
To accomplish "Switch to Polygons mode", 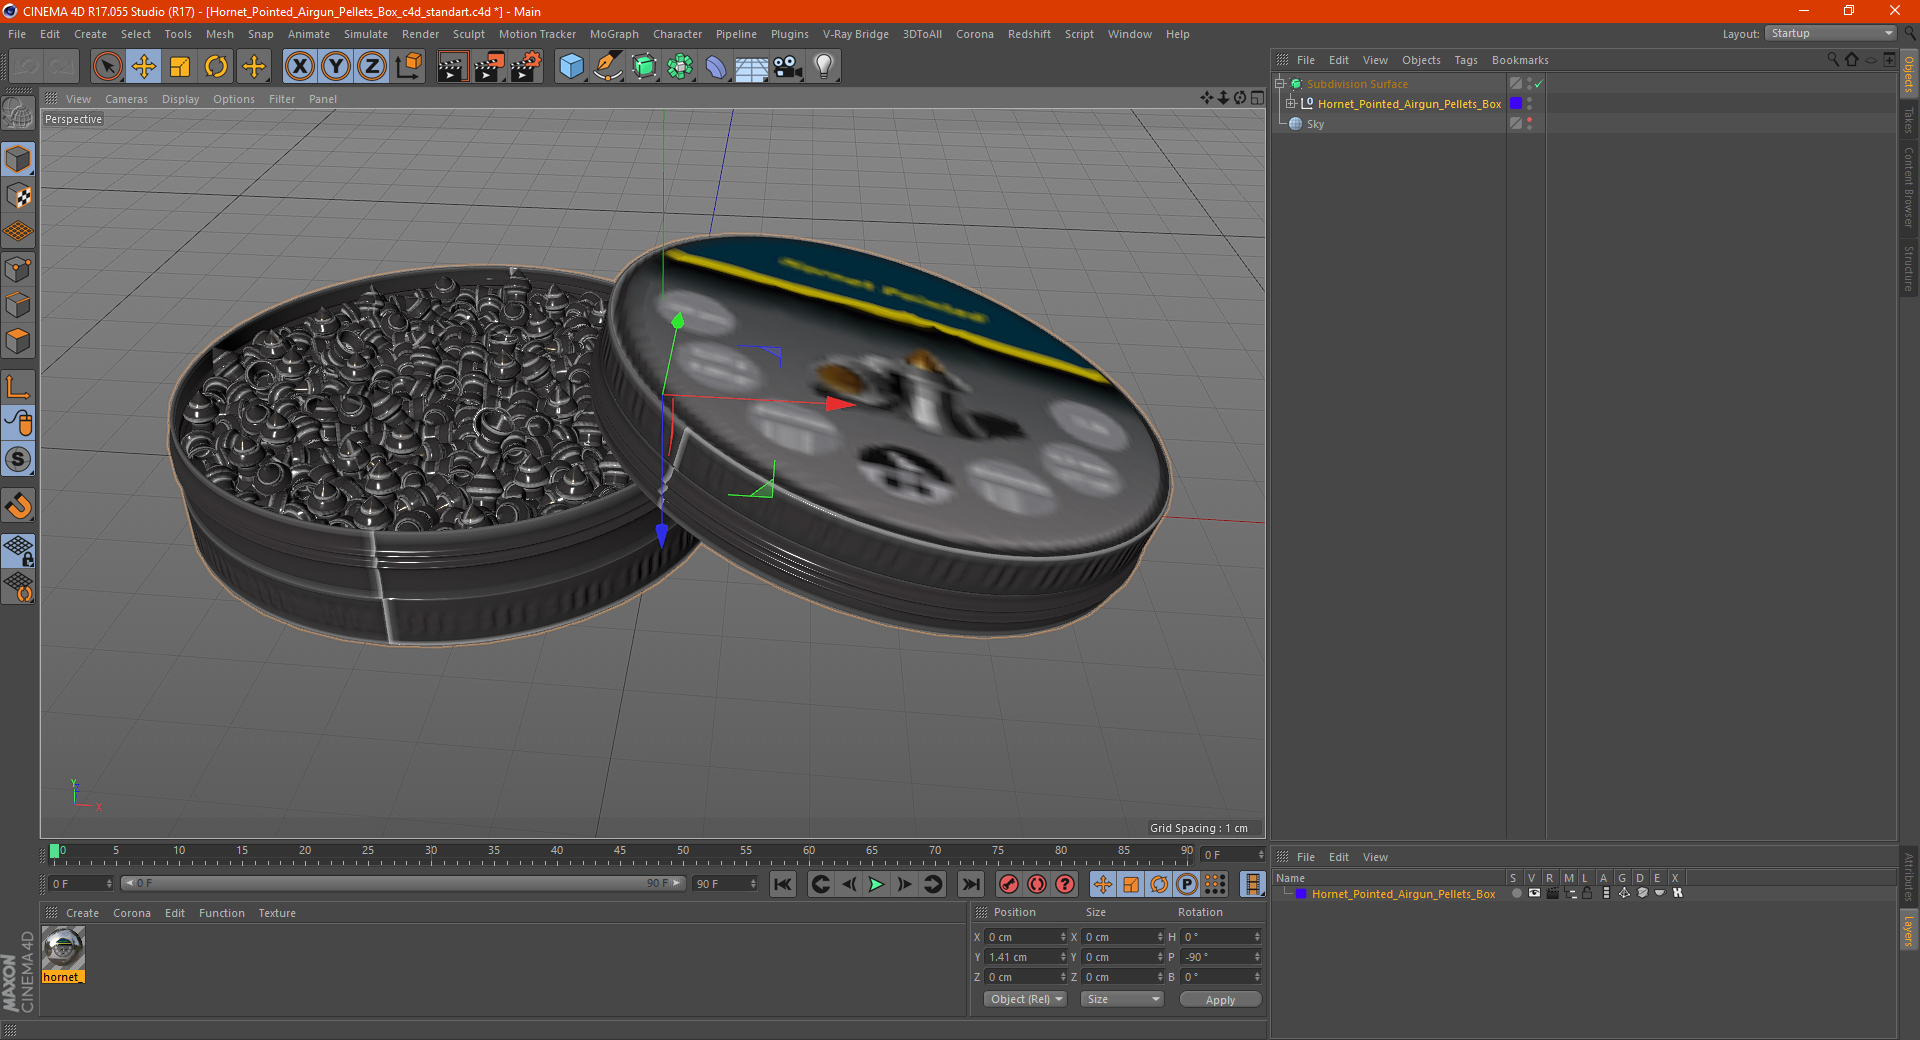I will [19, 341].
